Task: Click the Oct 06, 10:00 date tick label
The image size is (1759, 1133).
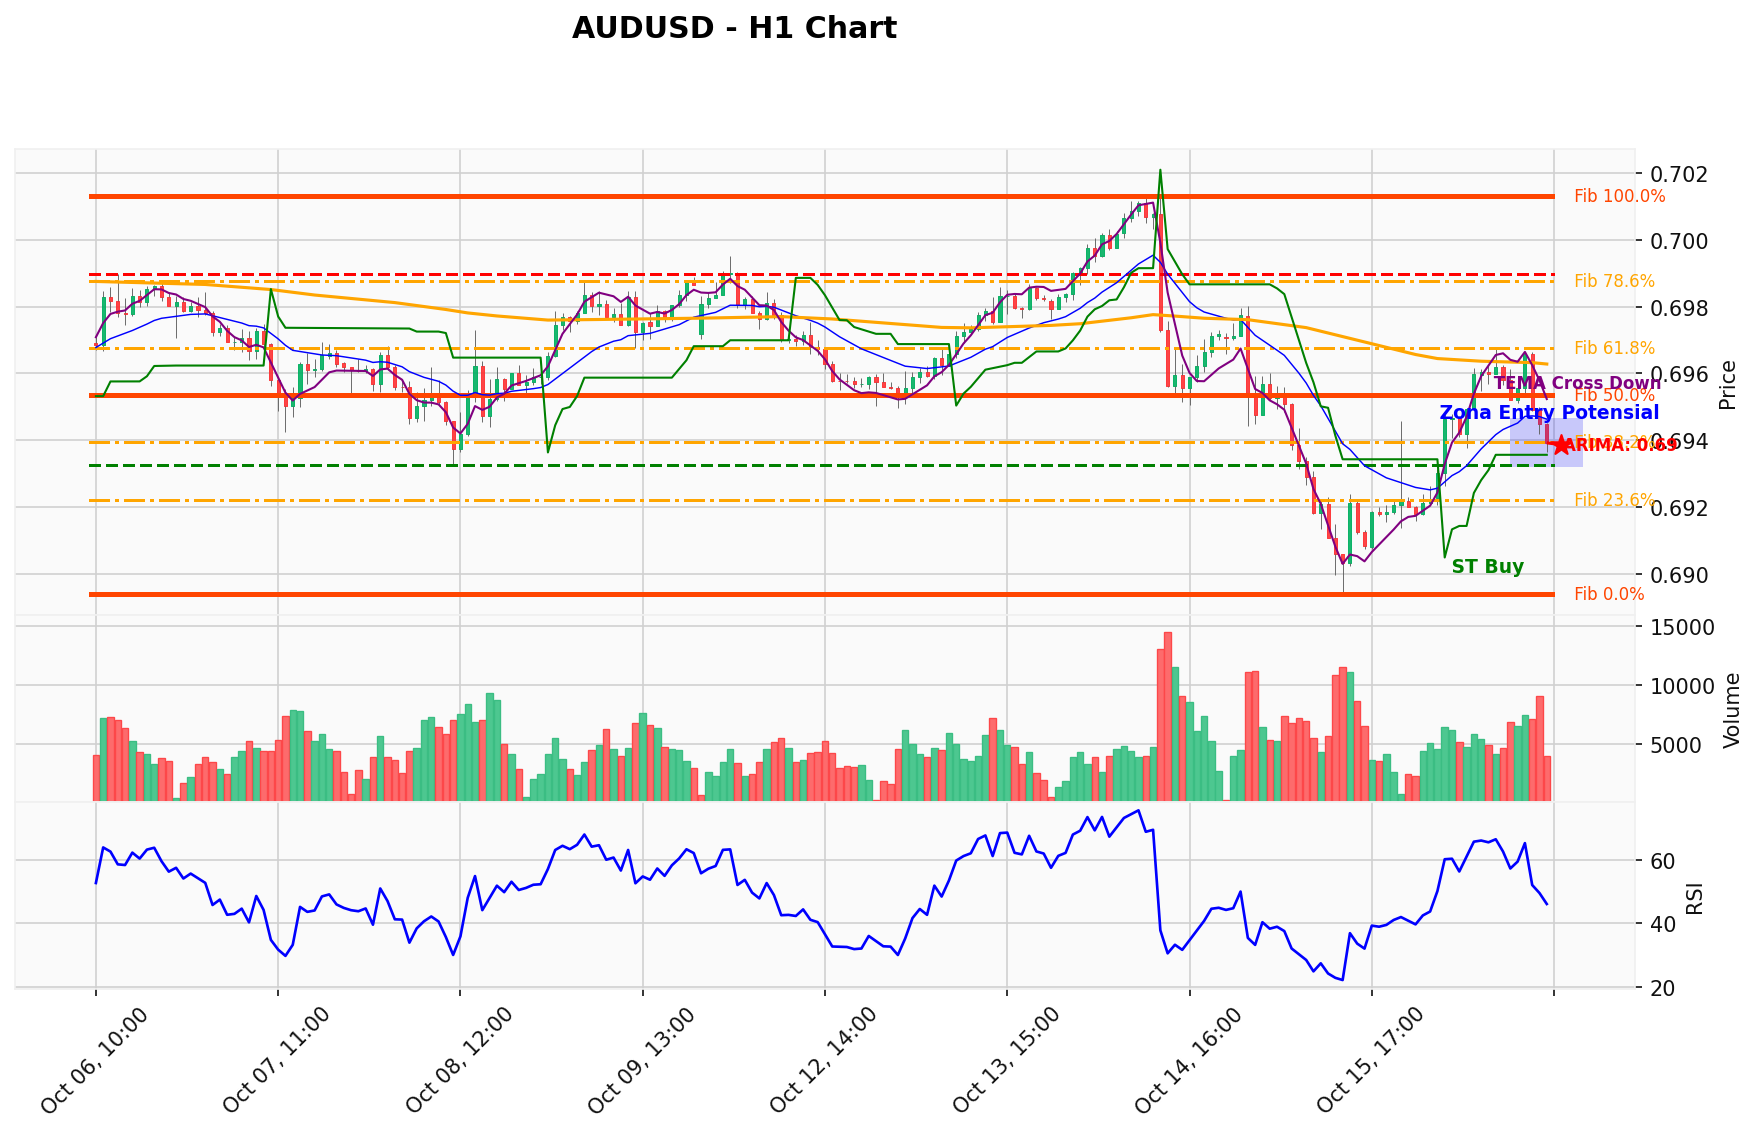Action: 96,1060
